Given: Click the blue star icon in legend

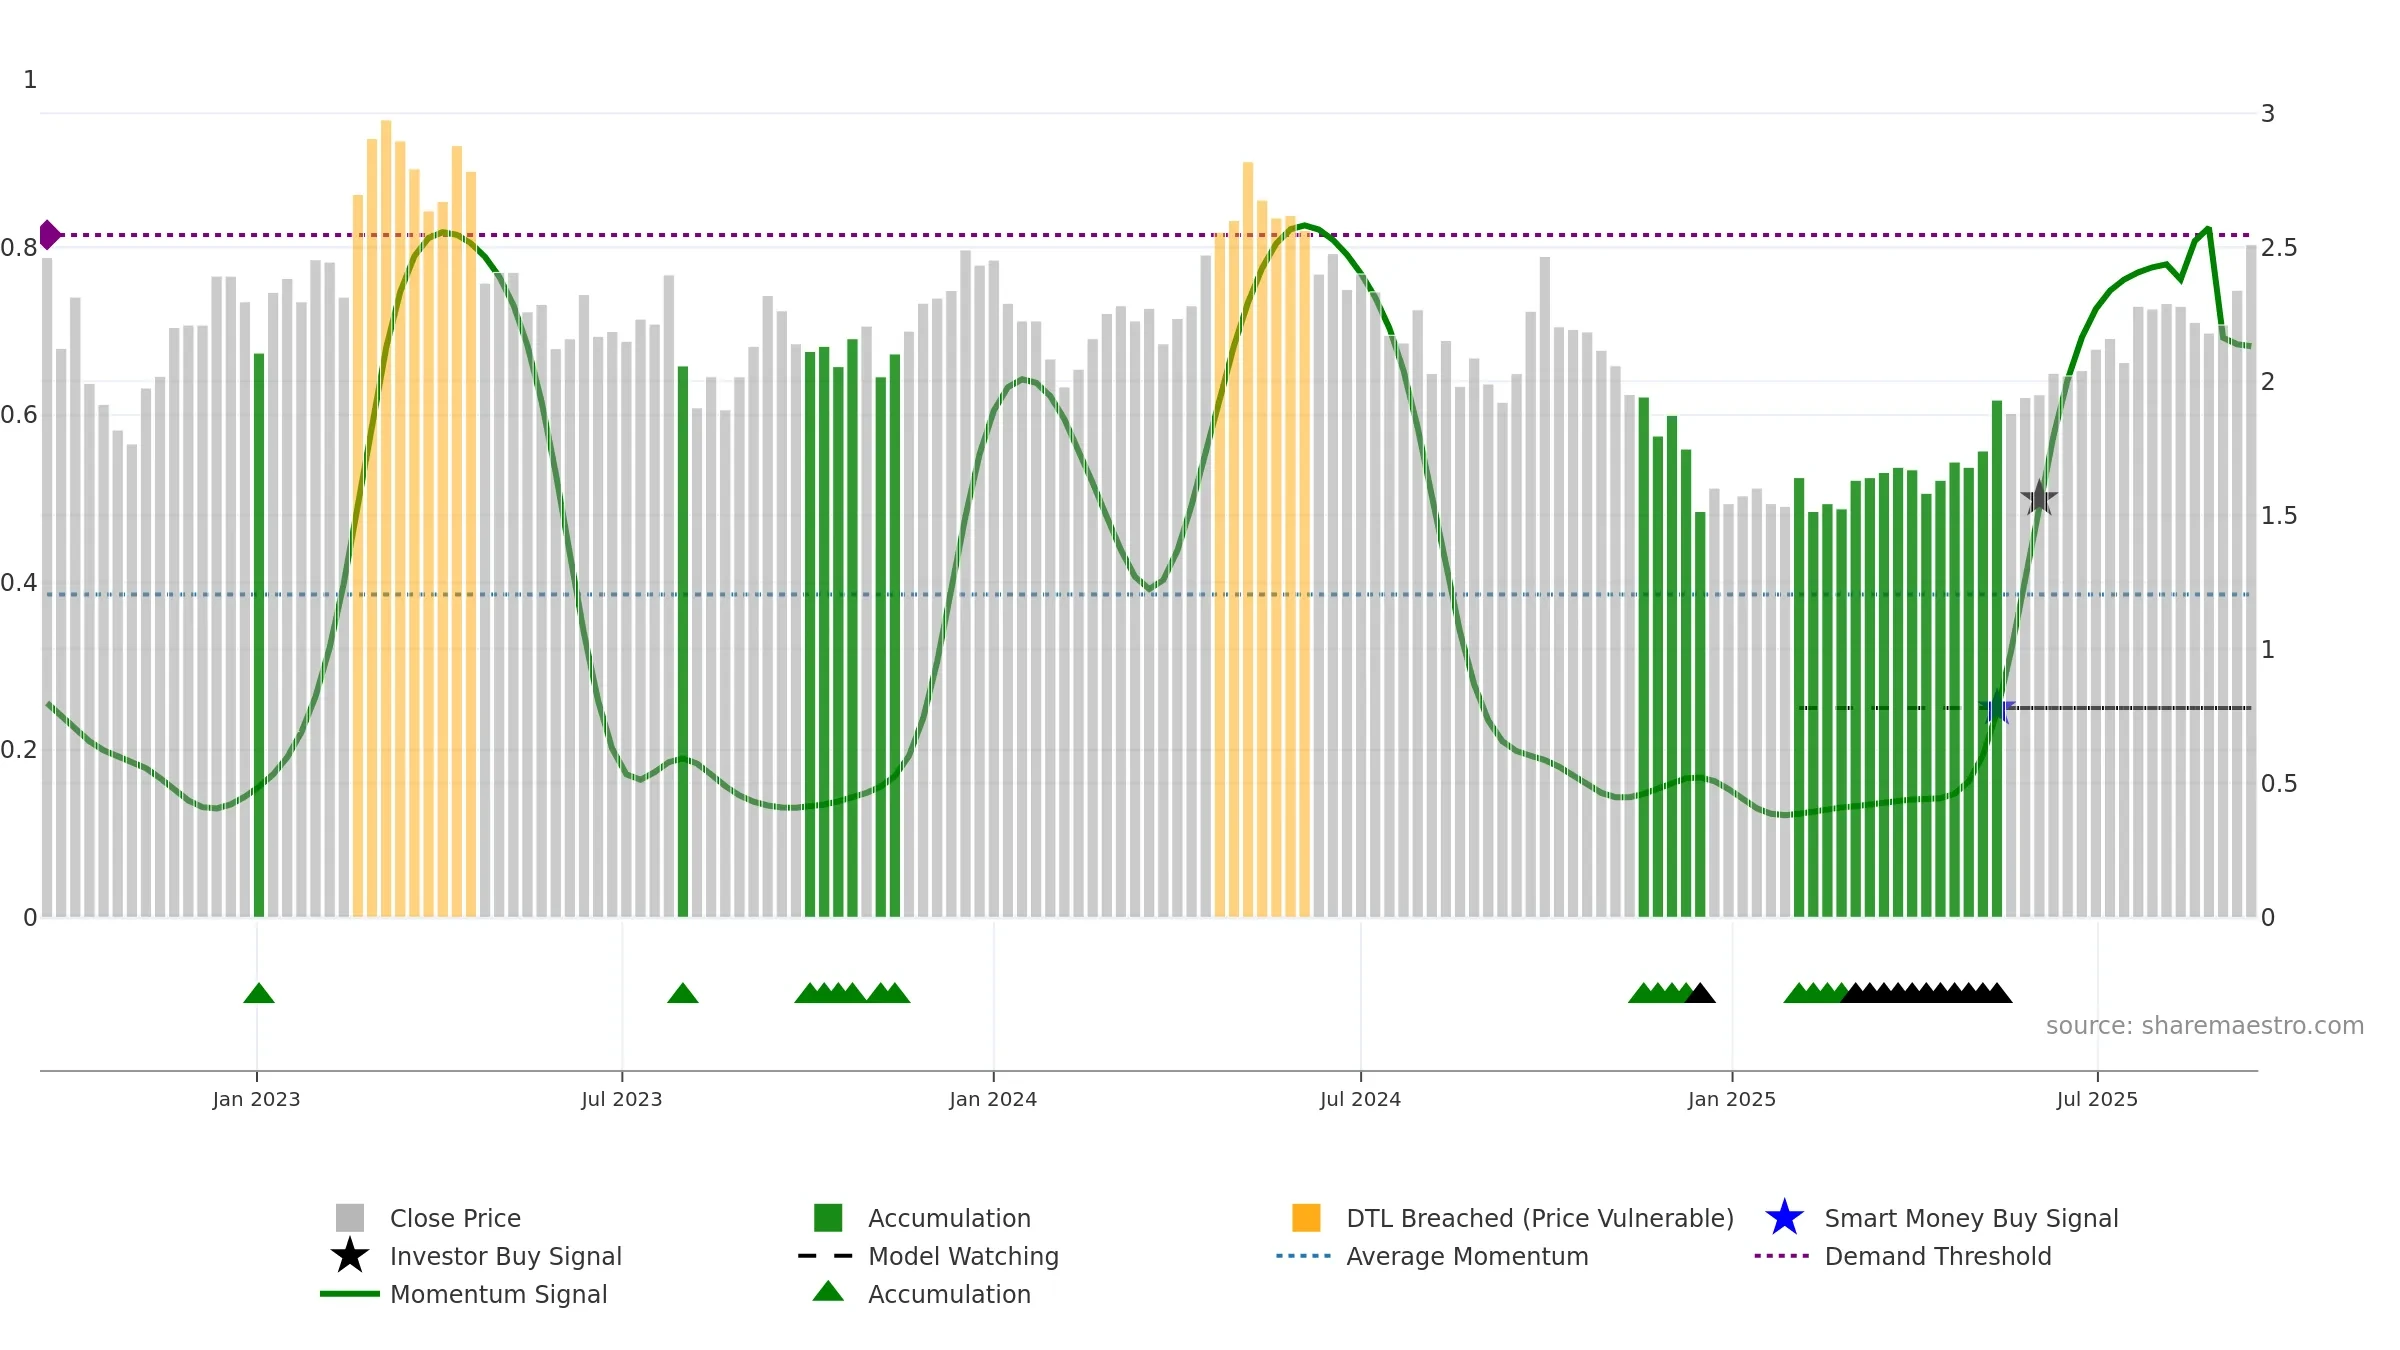Looking at the screenshot, I should pyautogui.click(x=1784, y=1218).
